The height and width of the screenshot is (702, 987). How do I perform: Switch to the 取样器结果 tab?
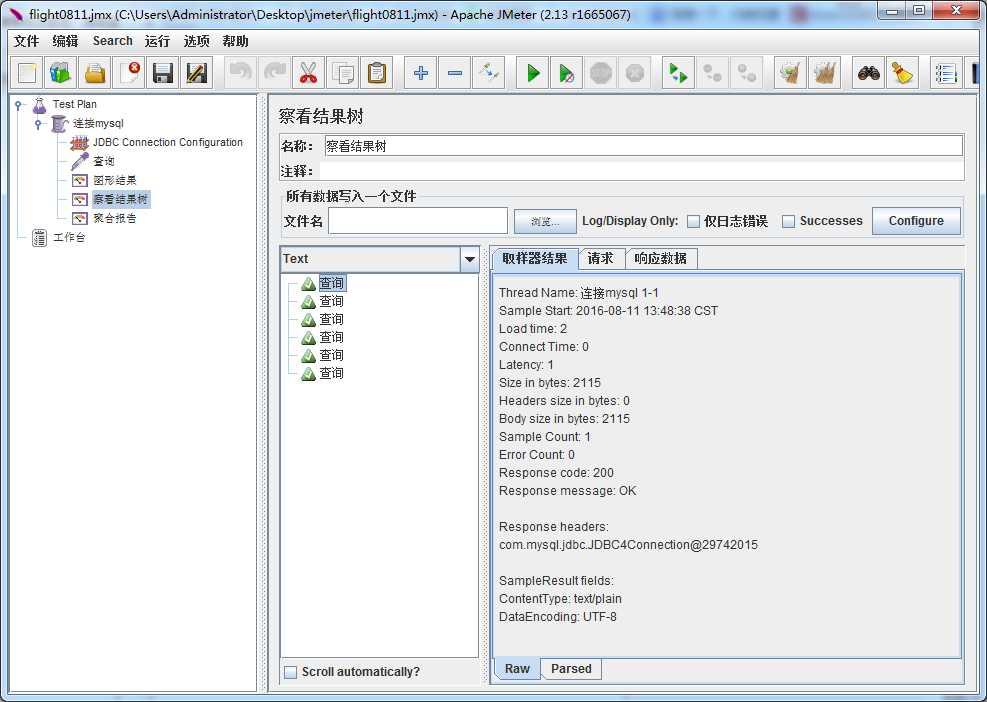pos(534,258)
